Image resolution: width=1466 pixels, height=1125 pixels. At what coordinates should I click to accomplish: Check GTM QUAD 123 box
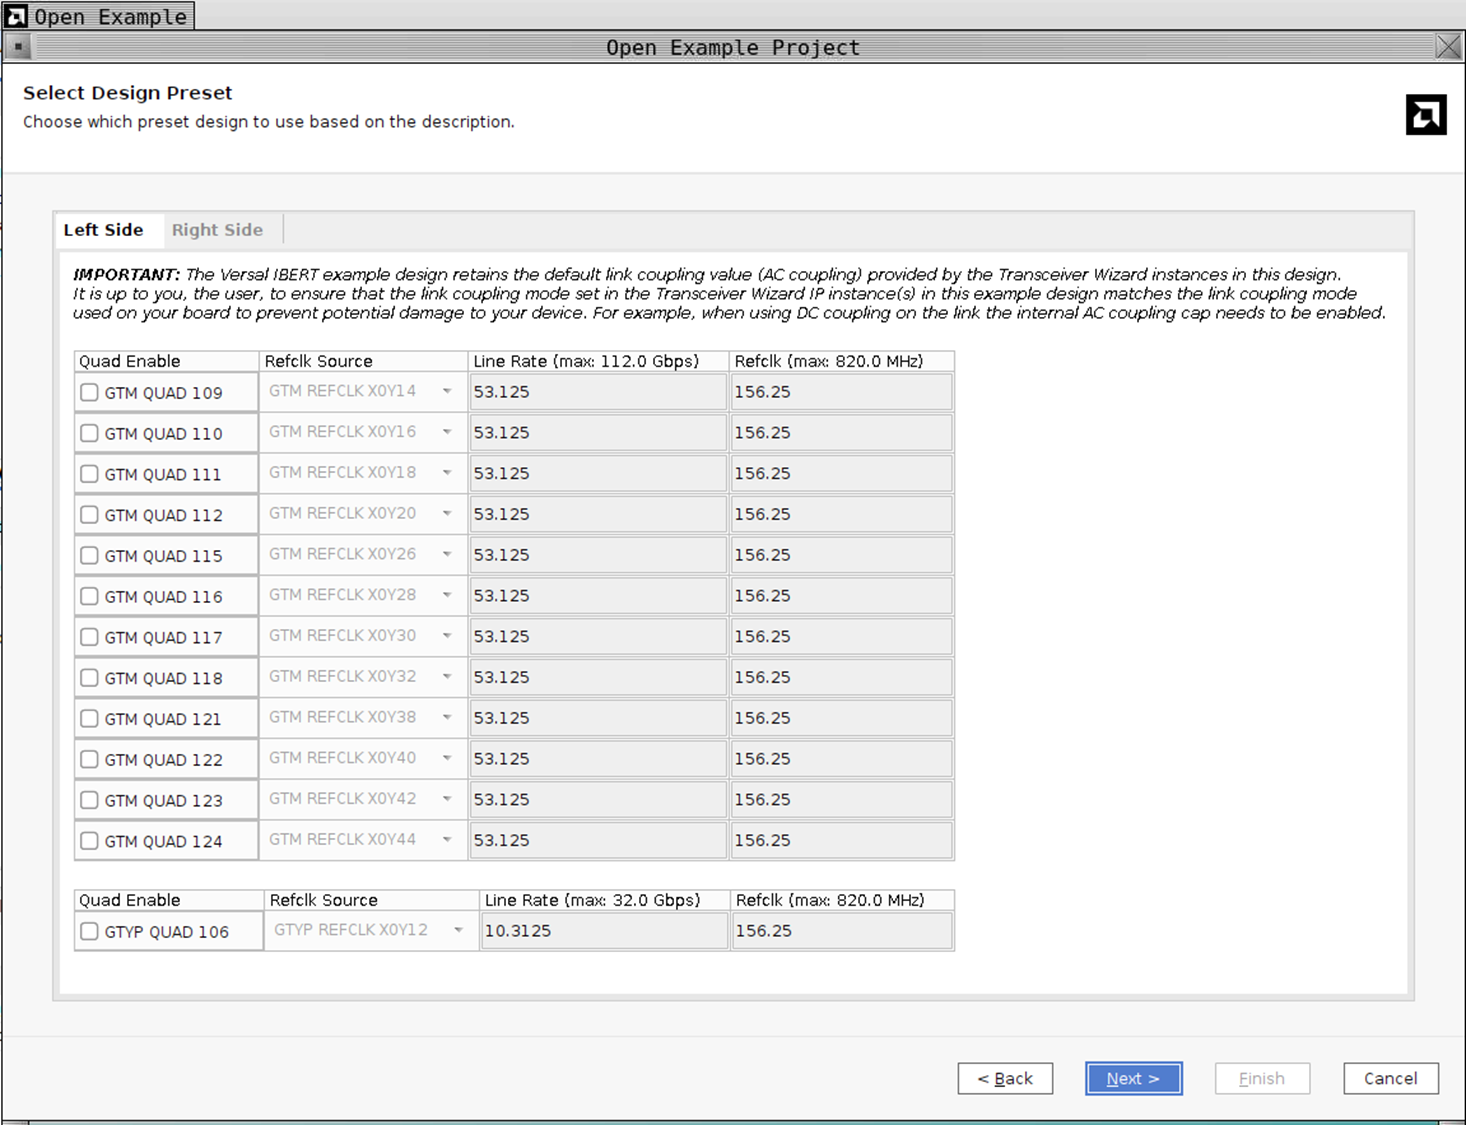tap(89, 800)
